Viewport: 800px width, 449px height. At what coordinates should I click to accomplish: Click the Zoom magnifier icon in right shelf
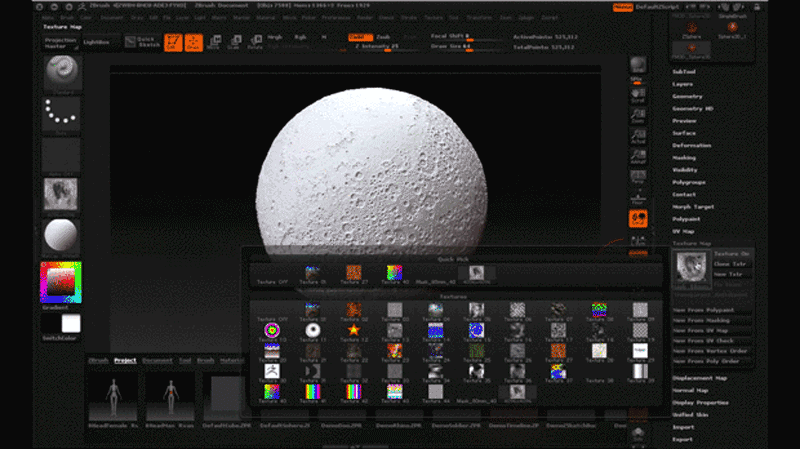[638, 116]
